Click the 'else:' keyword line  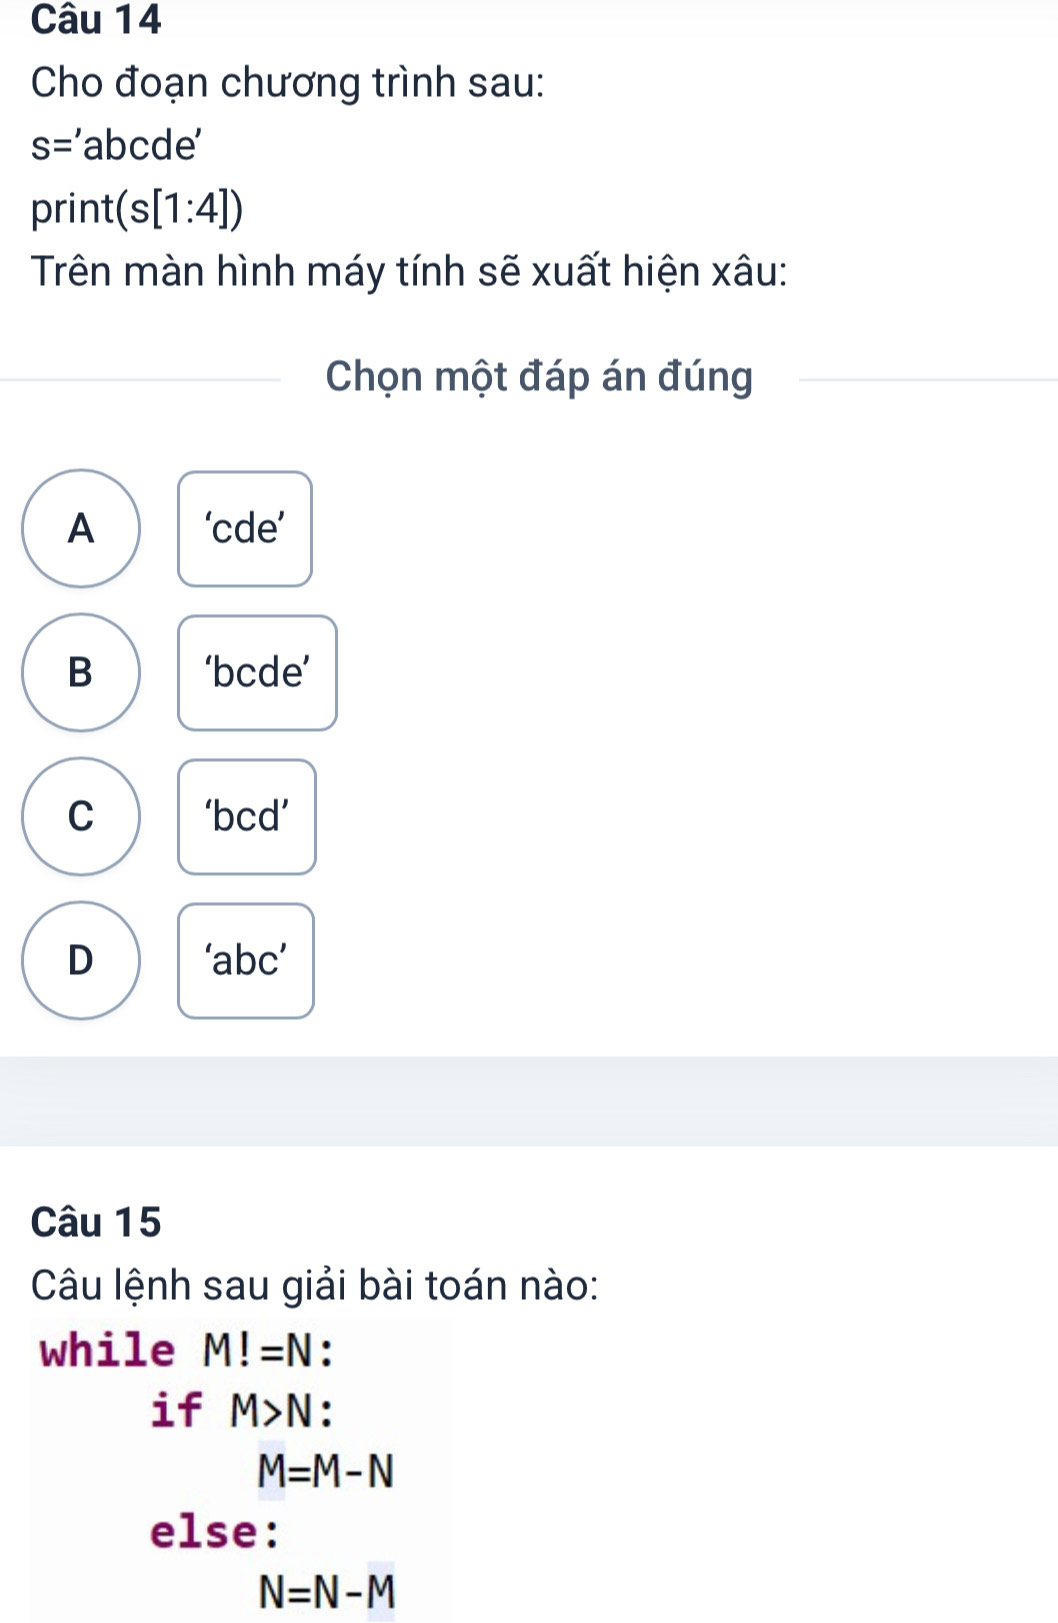[214, 1531]
